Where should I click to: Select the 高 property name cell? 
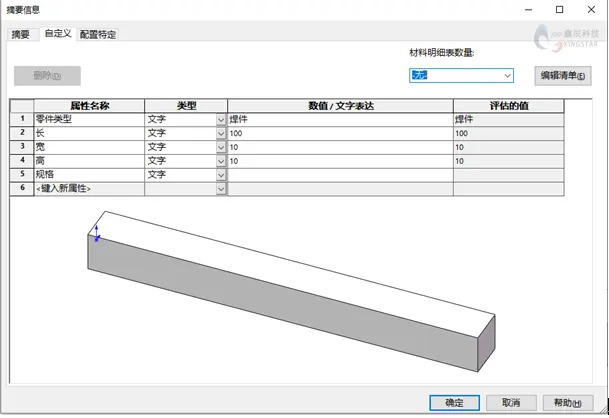[x=89, y=161]
